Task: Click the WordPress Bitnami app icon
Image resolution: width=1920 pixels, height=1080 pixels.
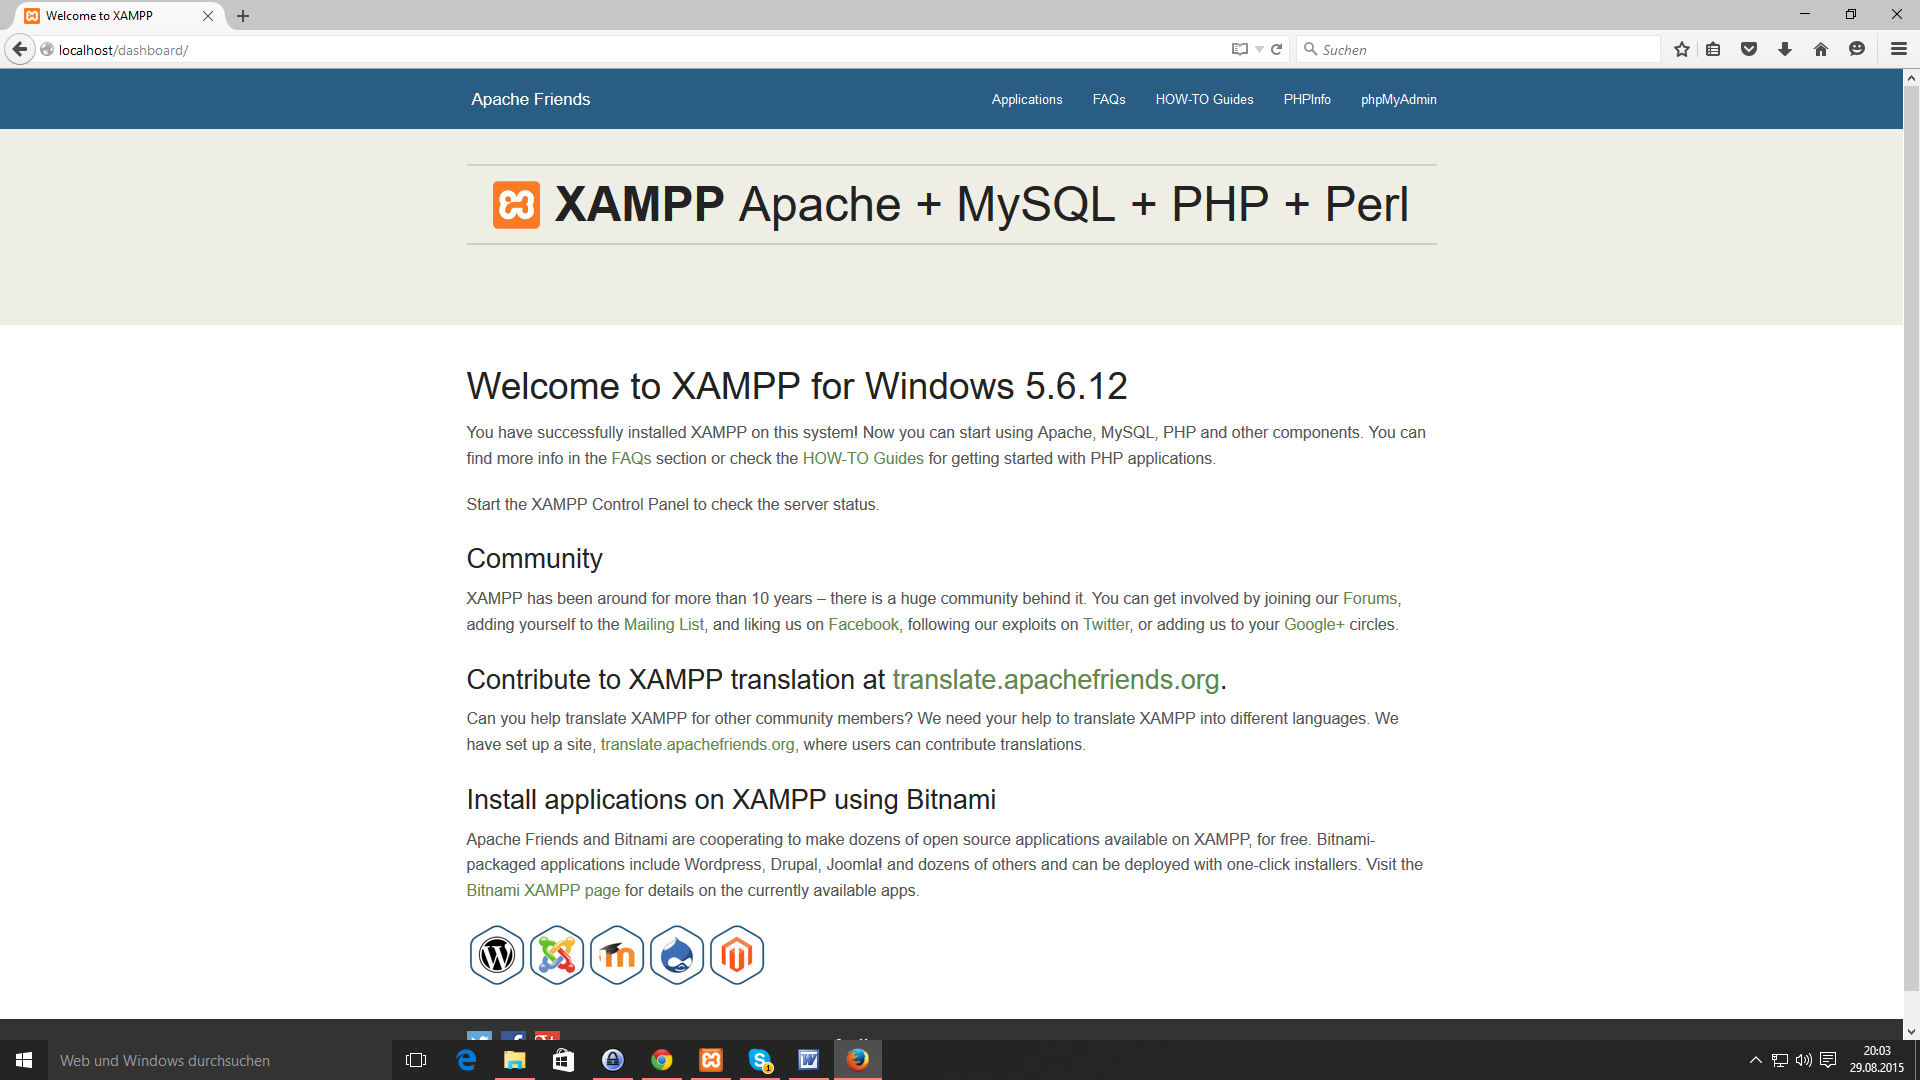Action: coord(496,955)
